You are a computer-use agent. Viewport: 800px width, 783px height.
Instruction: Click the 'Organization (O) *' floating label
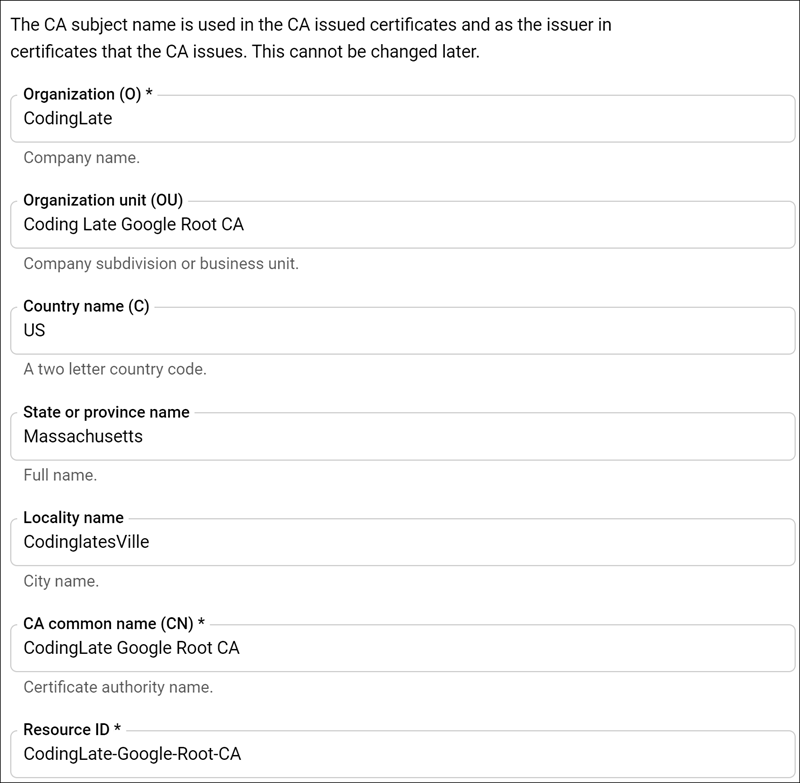click(88, 94)
